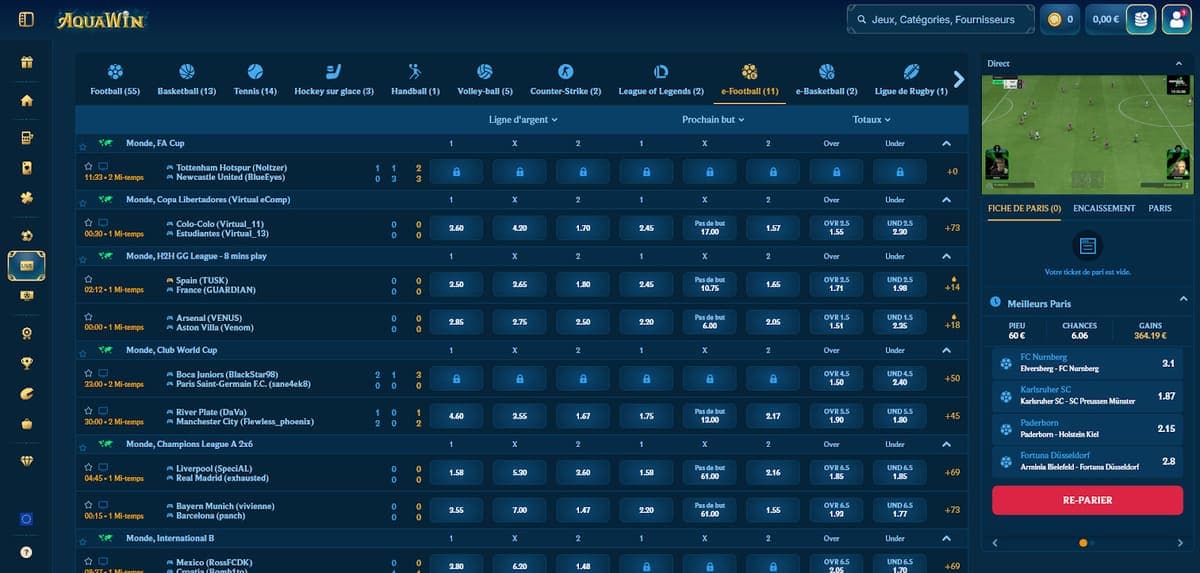The image size is (1200, 573).
Task: Switch to the Encaissement tab
Action: [x=1104, y=209]
